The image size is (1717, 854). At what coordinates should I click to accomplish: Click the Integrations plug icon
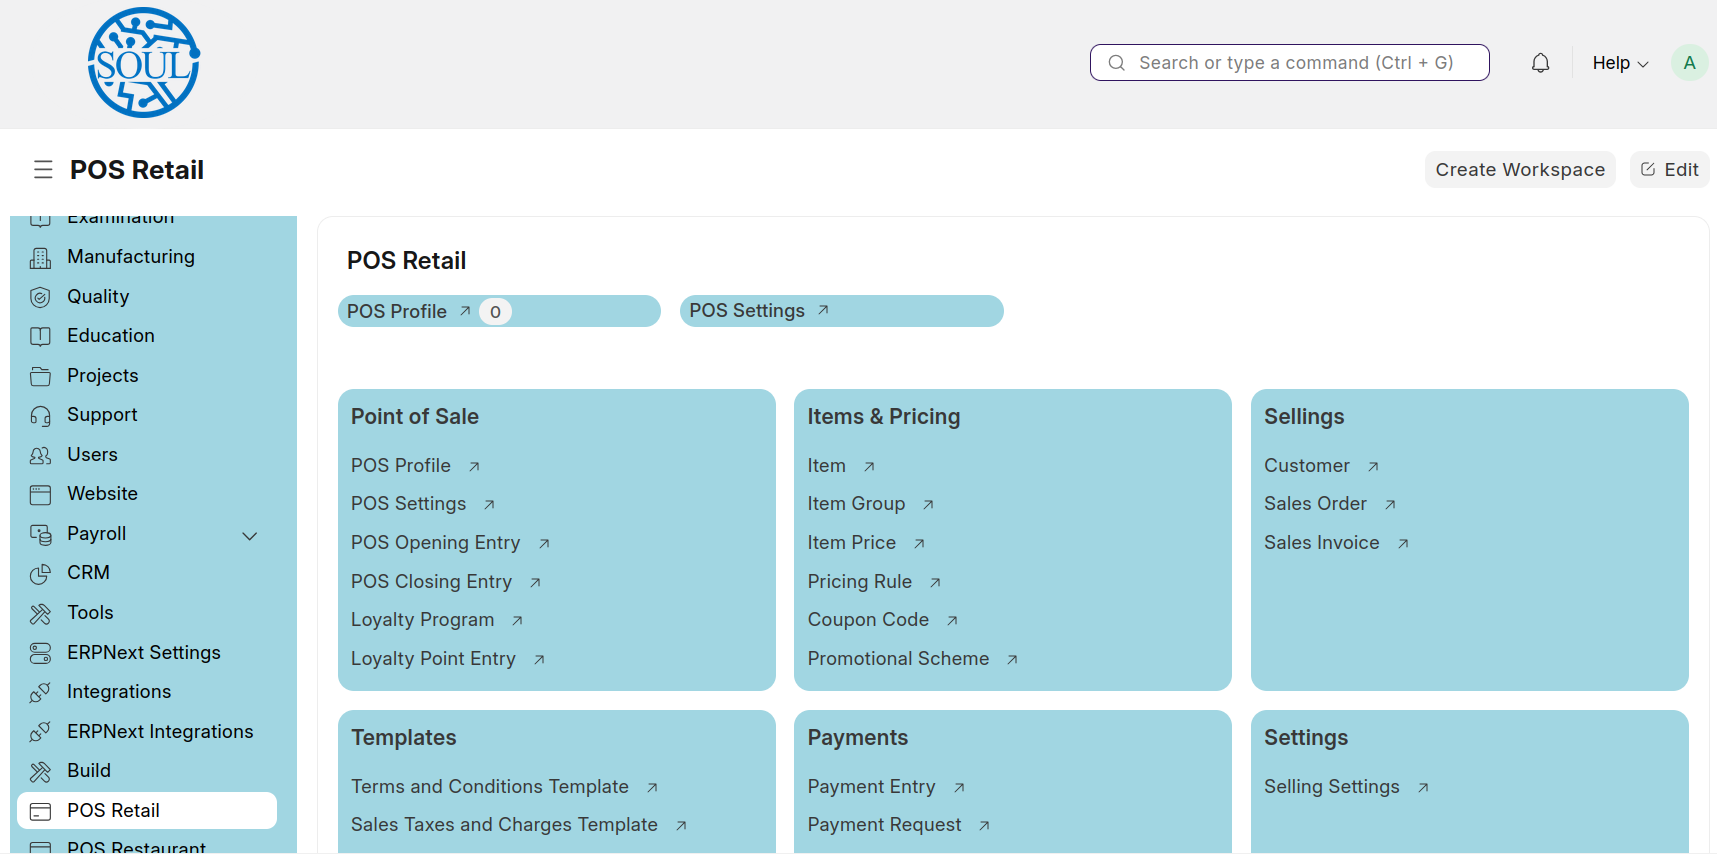(40, 692)
